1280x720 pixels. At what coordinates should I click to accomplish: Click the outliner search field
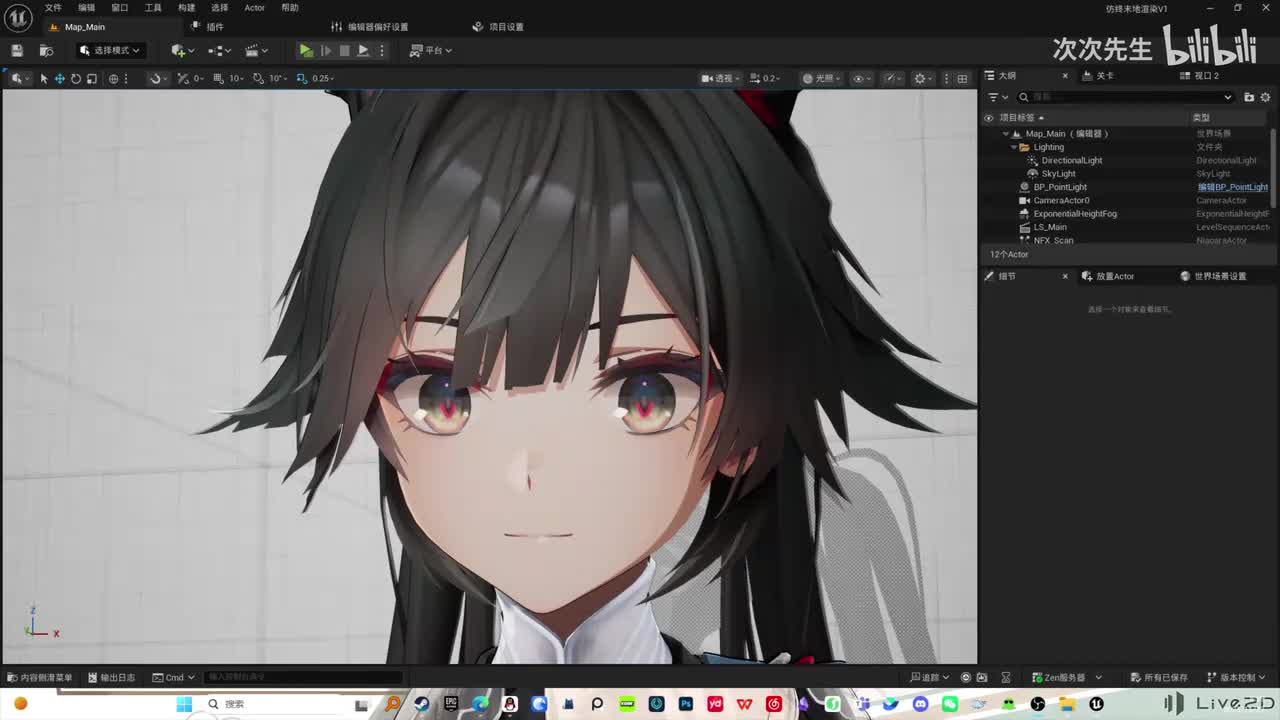click(1126, 97)
